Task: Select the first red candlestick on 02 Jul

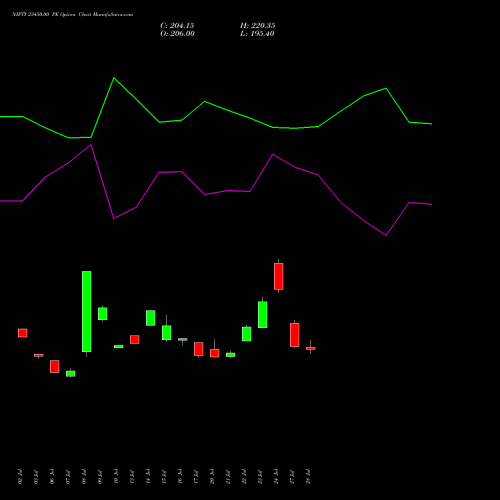Action: [23, 333]
